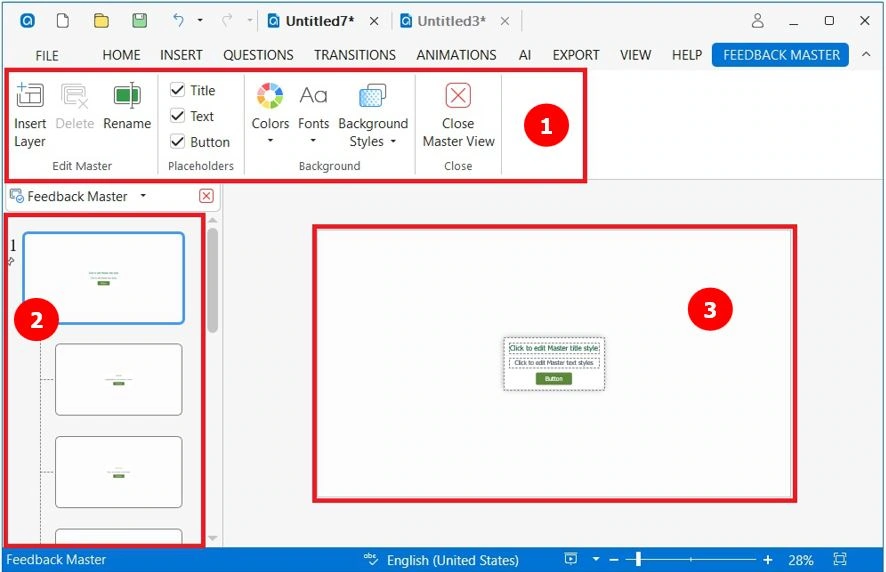Click the master text styles placeholder
This screenshot has height=572, width=886.
(554, 363)
